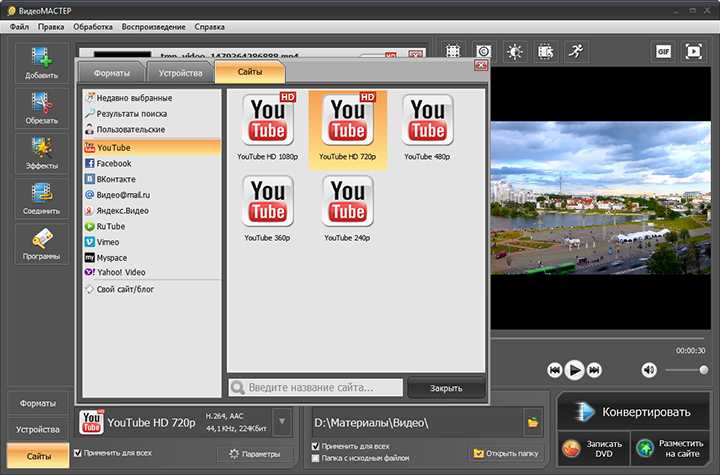Click the Добавить add video icon
This screenshot has width=720, height=475.
41,63
